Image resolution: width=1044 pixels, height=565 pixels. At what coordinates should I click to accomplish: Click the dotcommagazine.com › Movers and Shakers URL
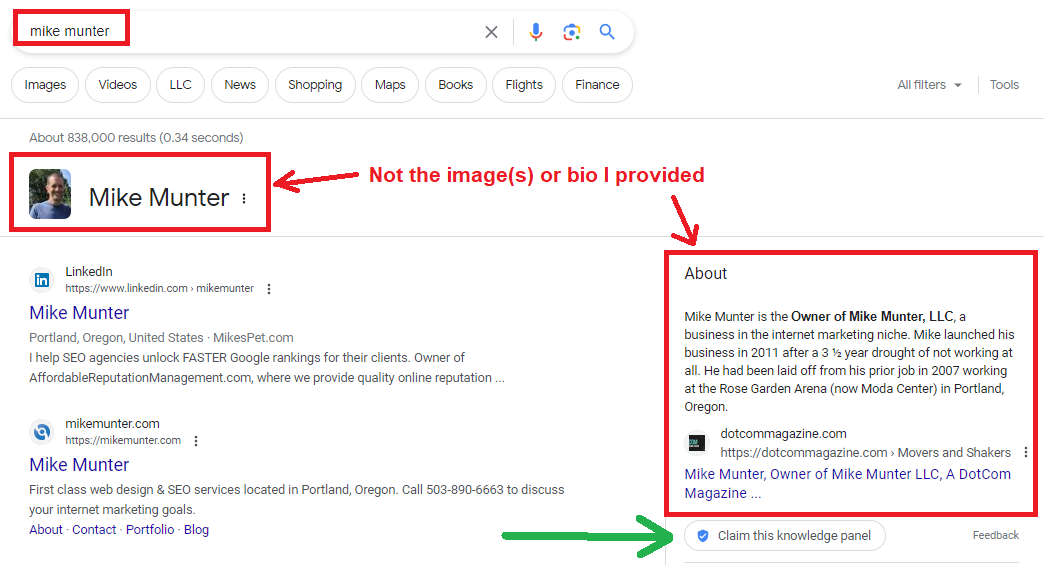pyautogui.click(x=866, y=453)
